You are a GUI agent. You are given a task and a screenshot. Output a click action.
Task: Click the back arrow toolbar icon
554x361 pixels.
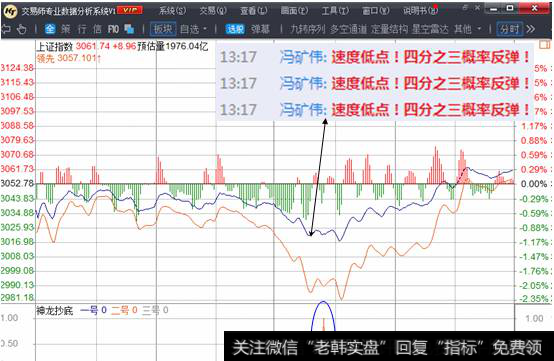click(x=6, y=29)
